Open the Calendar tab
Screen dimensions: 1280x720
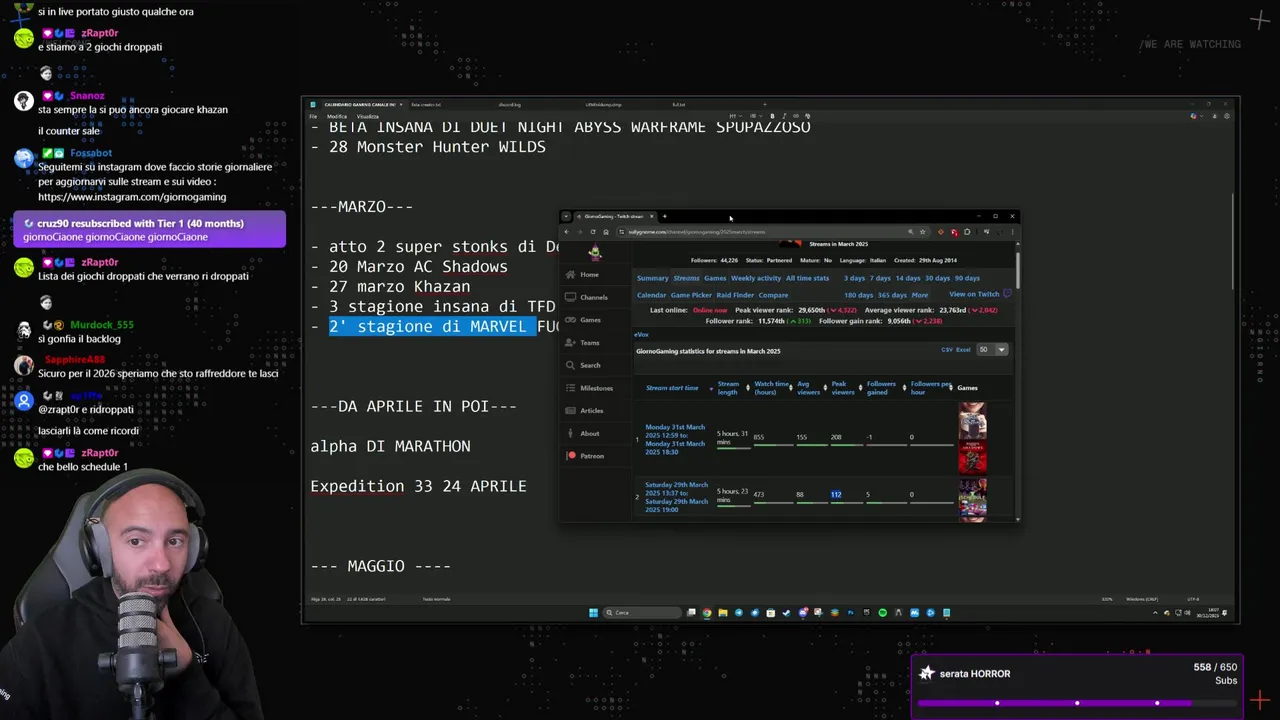click(x=651, y=295)
